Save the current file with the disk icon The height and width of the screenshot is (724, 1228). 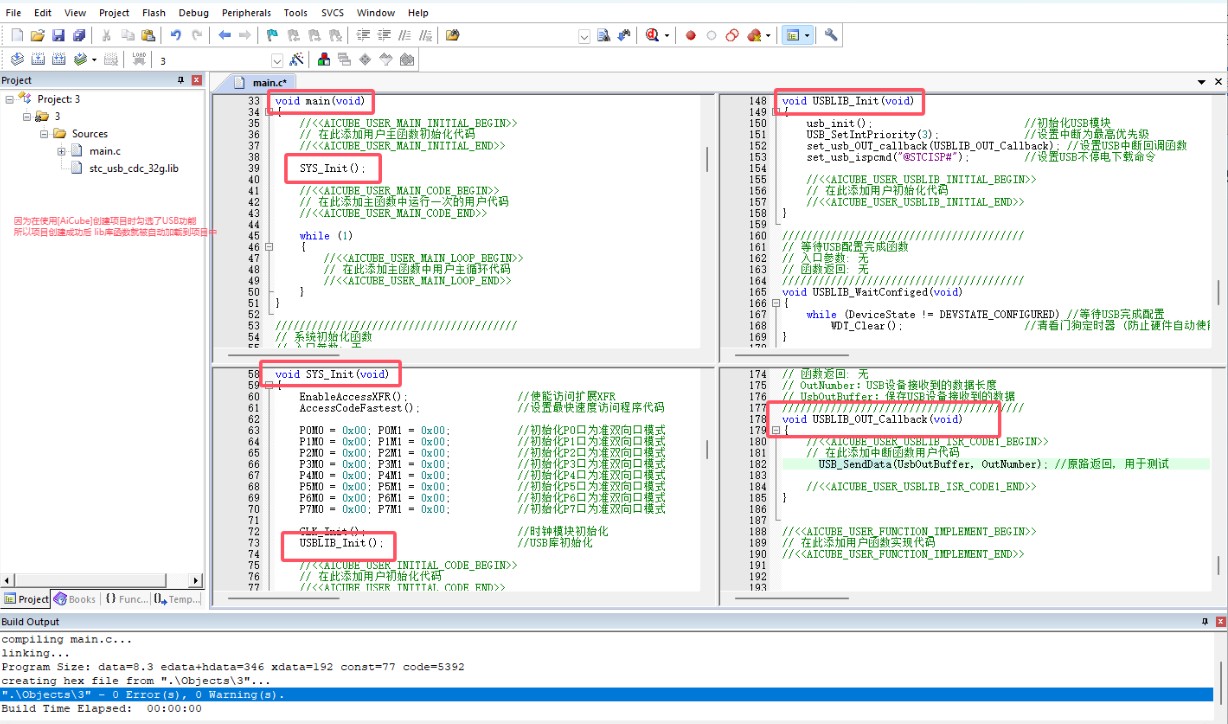pos(58,35)
